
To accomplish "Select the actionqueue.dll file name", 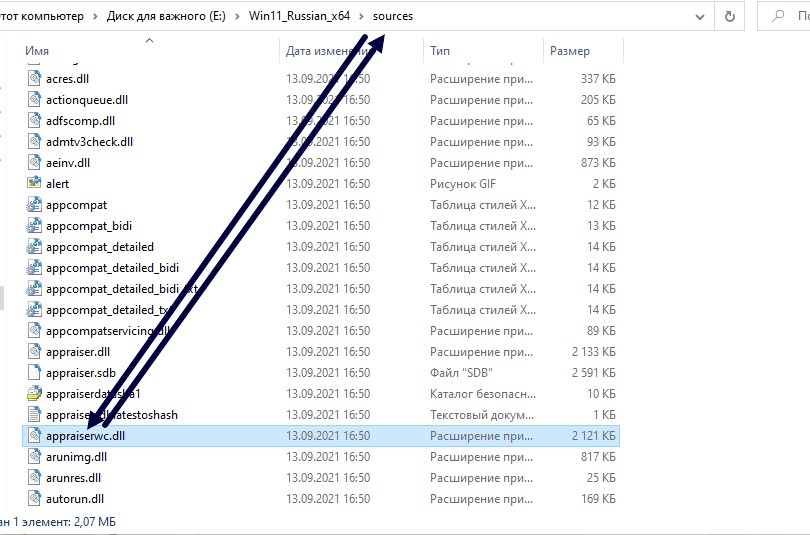I will [x=87, y=100].
